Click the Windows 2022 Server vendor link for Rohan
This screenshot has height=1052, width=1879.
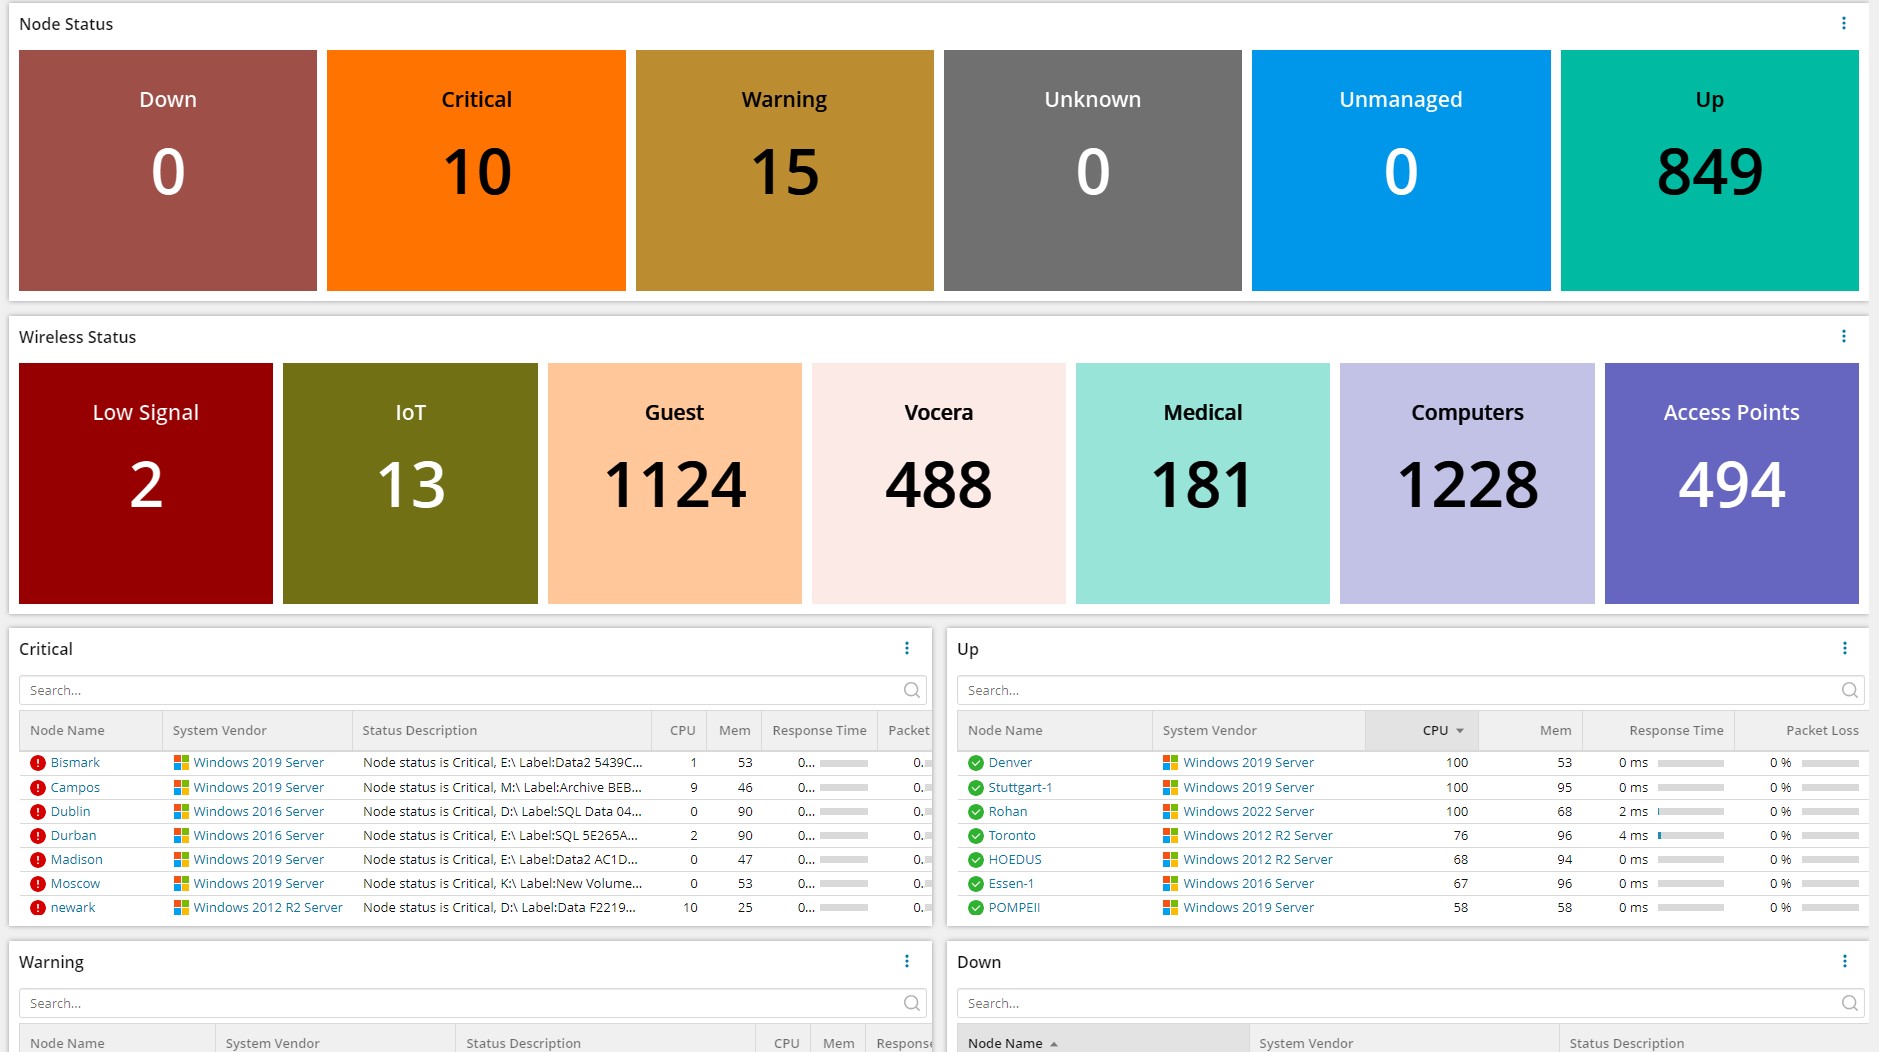[x=1248, y=811]
